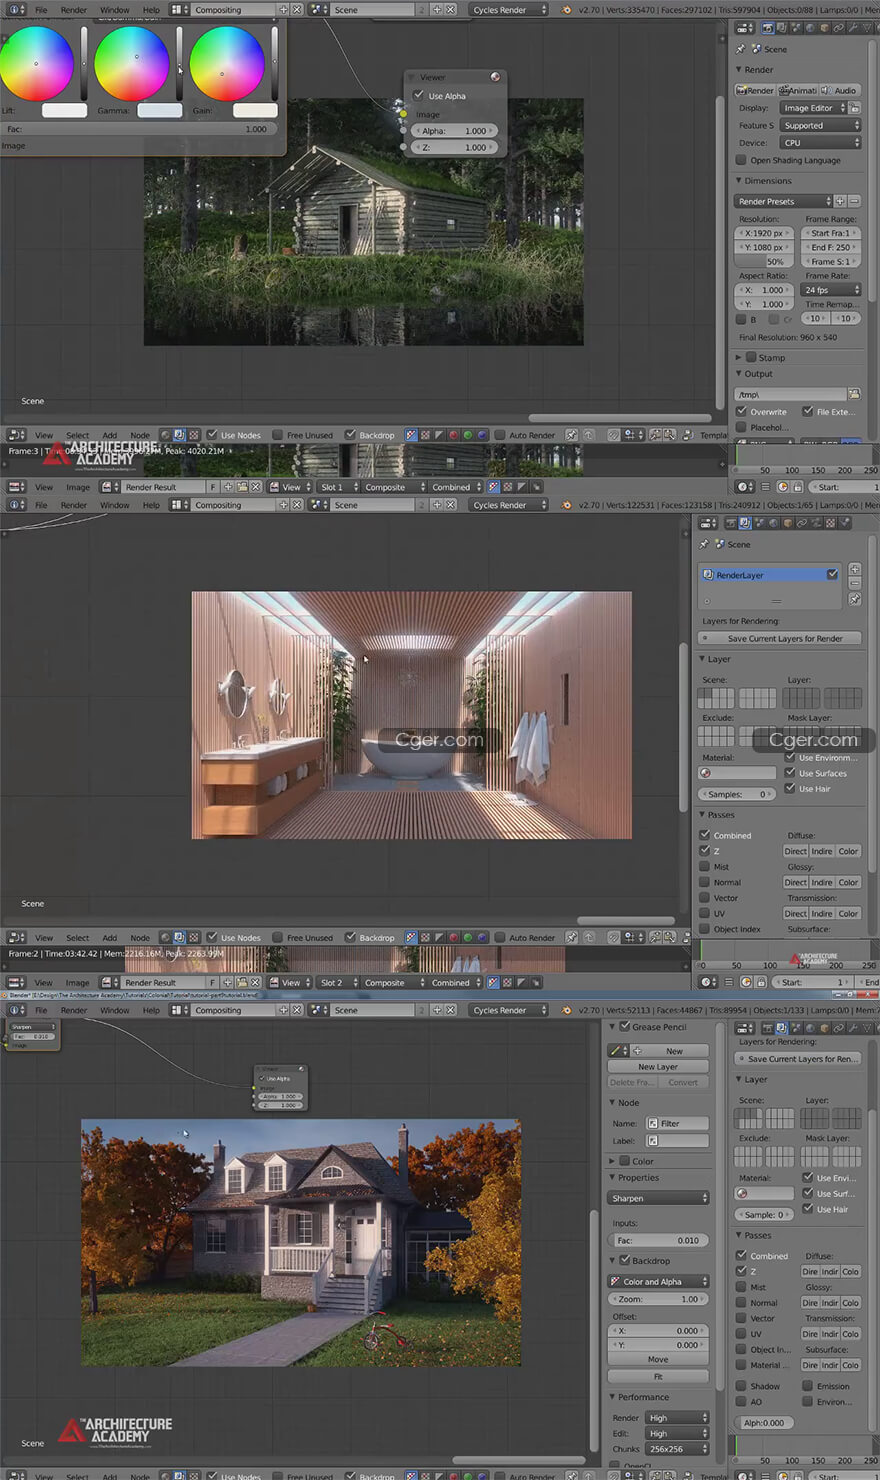Image resolution: width=880 pixels, height=1480 pixels.
Task: Open the file browser icon beside the /tmp\ path
Action: click(x=853, y=394)
